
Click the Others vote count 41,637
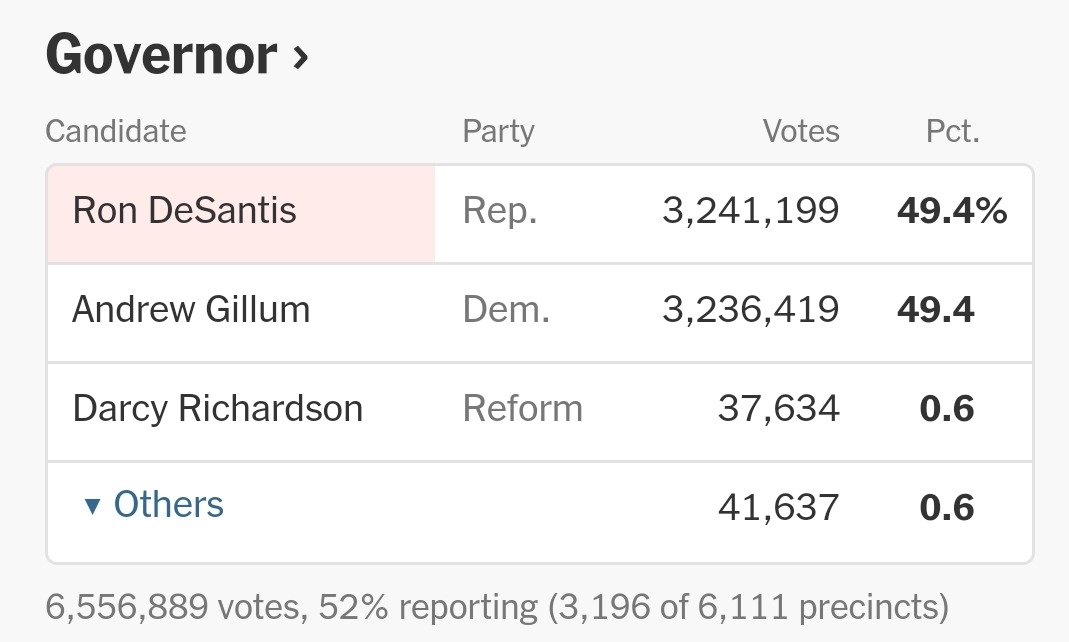click(778, 508)
